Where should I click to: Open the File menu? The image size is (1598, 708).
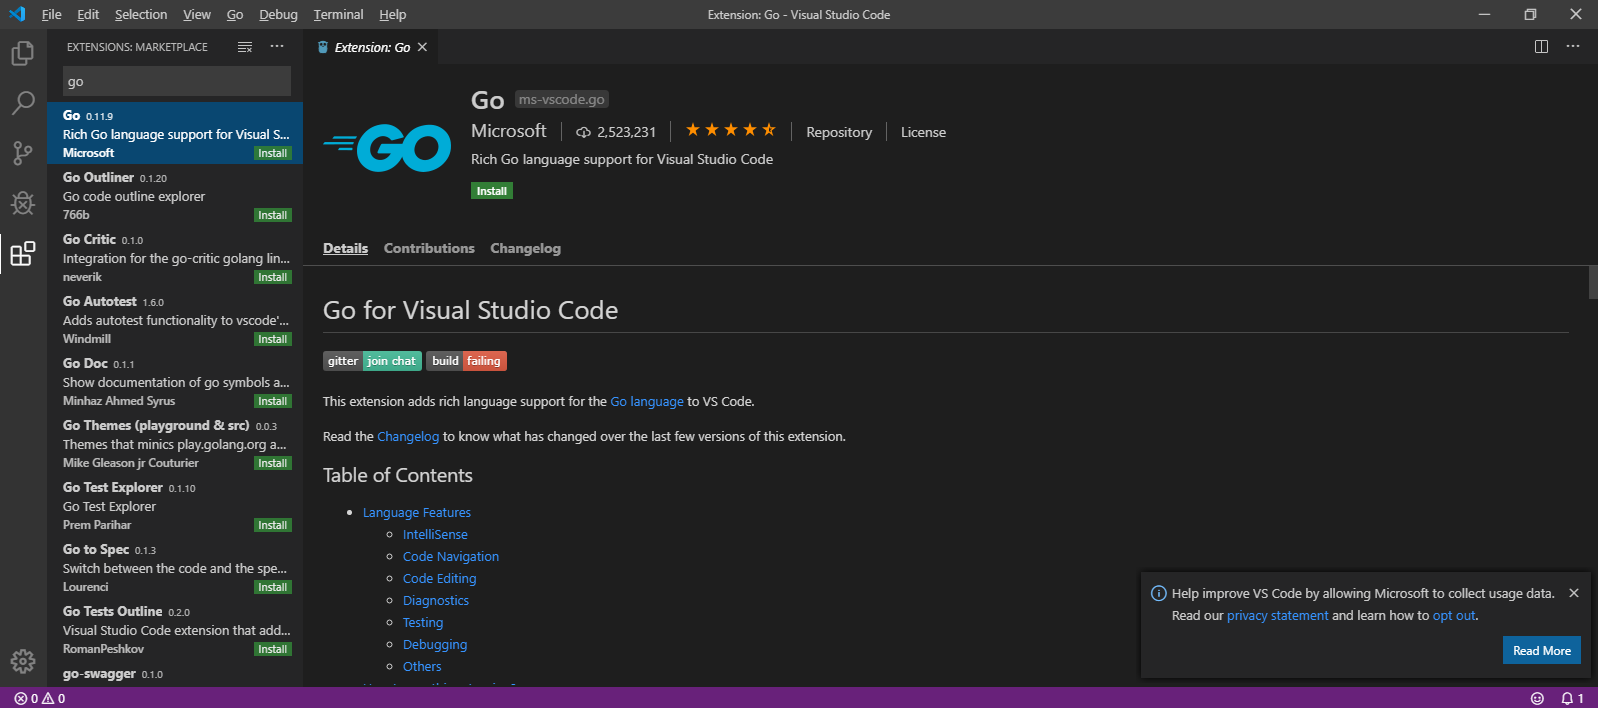tap(51, 14)
